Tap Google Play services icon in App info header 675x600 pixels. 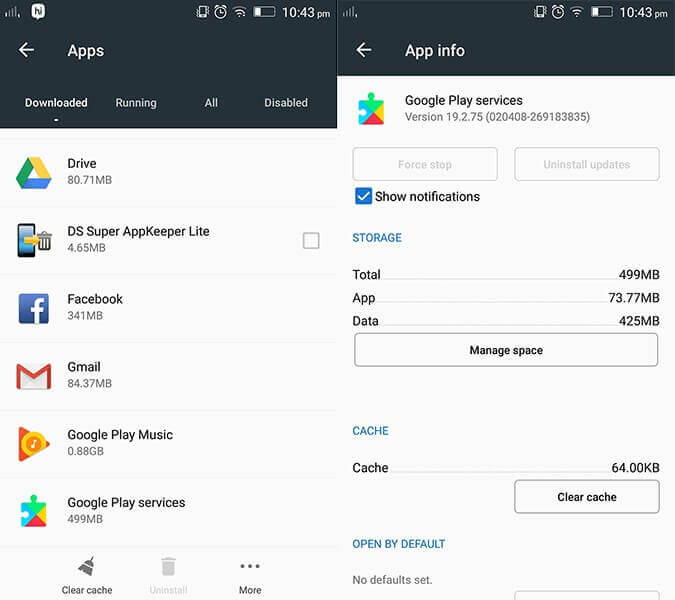pos(371,109)
